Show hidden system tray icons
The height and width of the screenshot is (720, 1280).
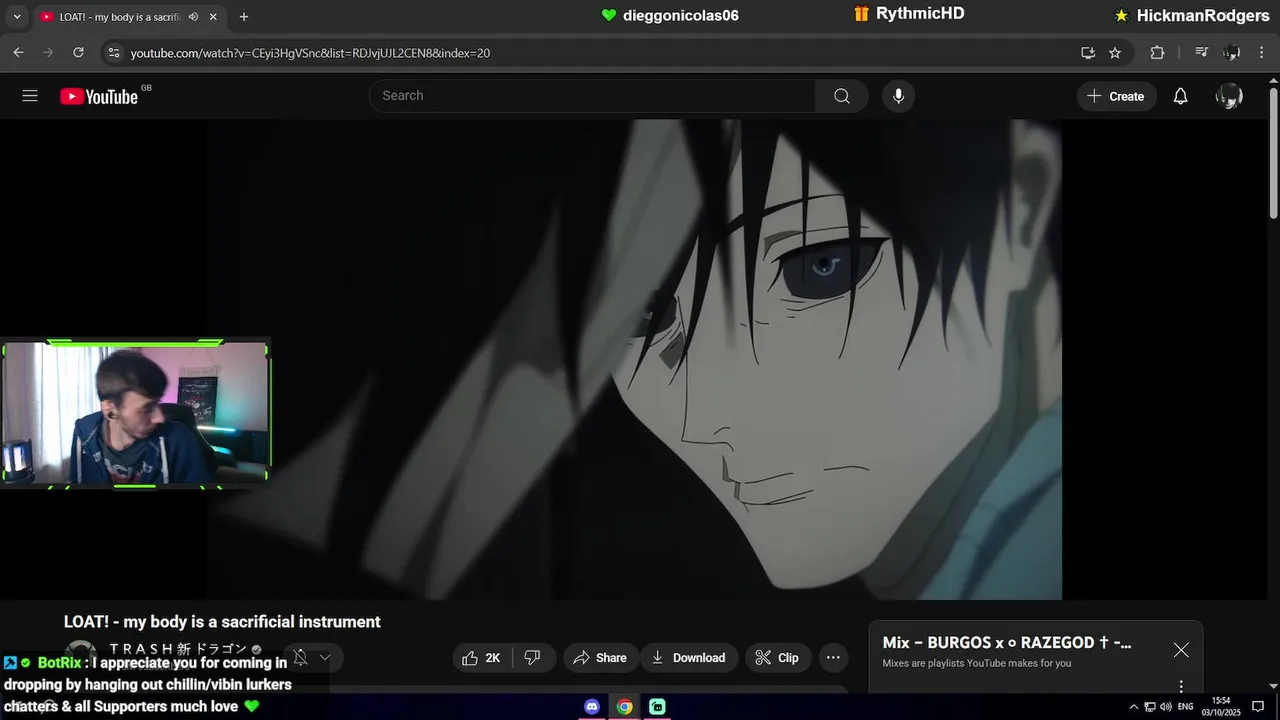(1134, 707)
